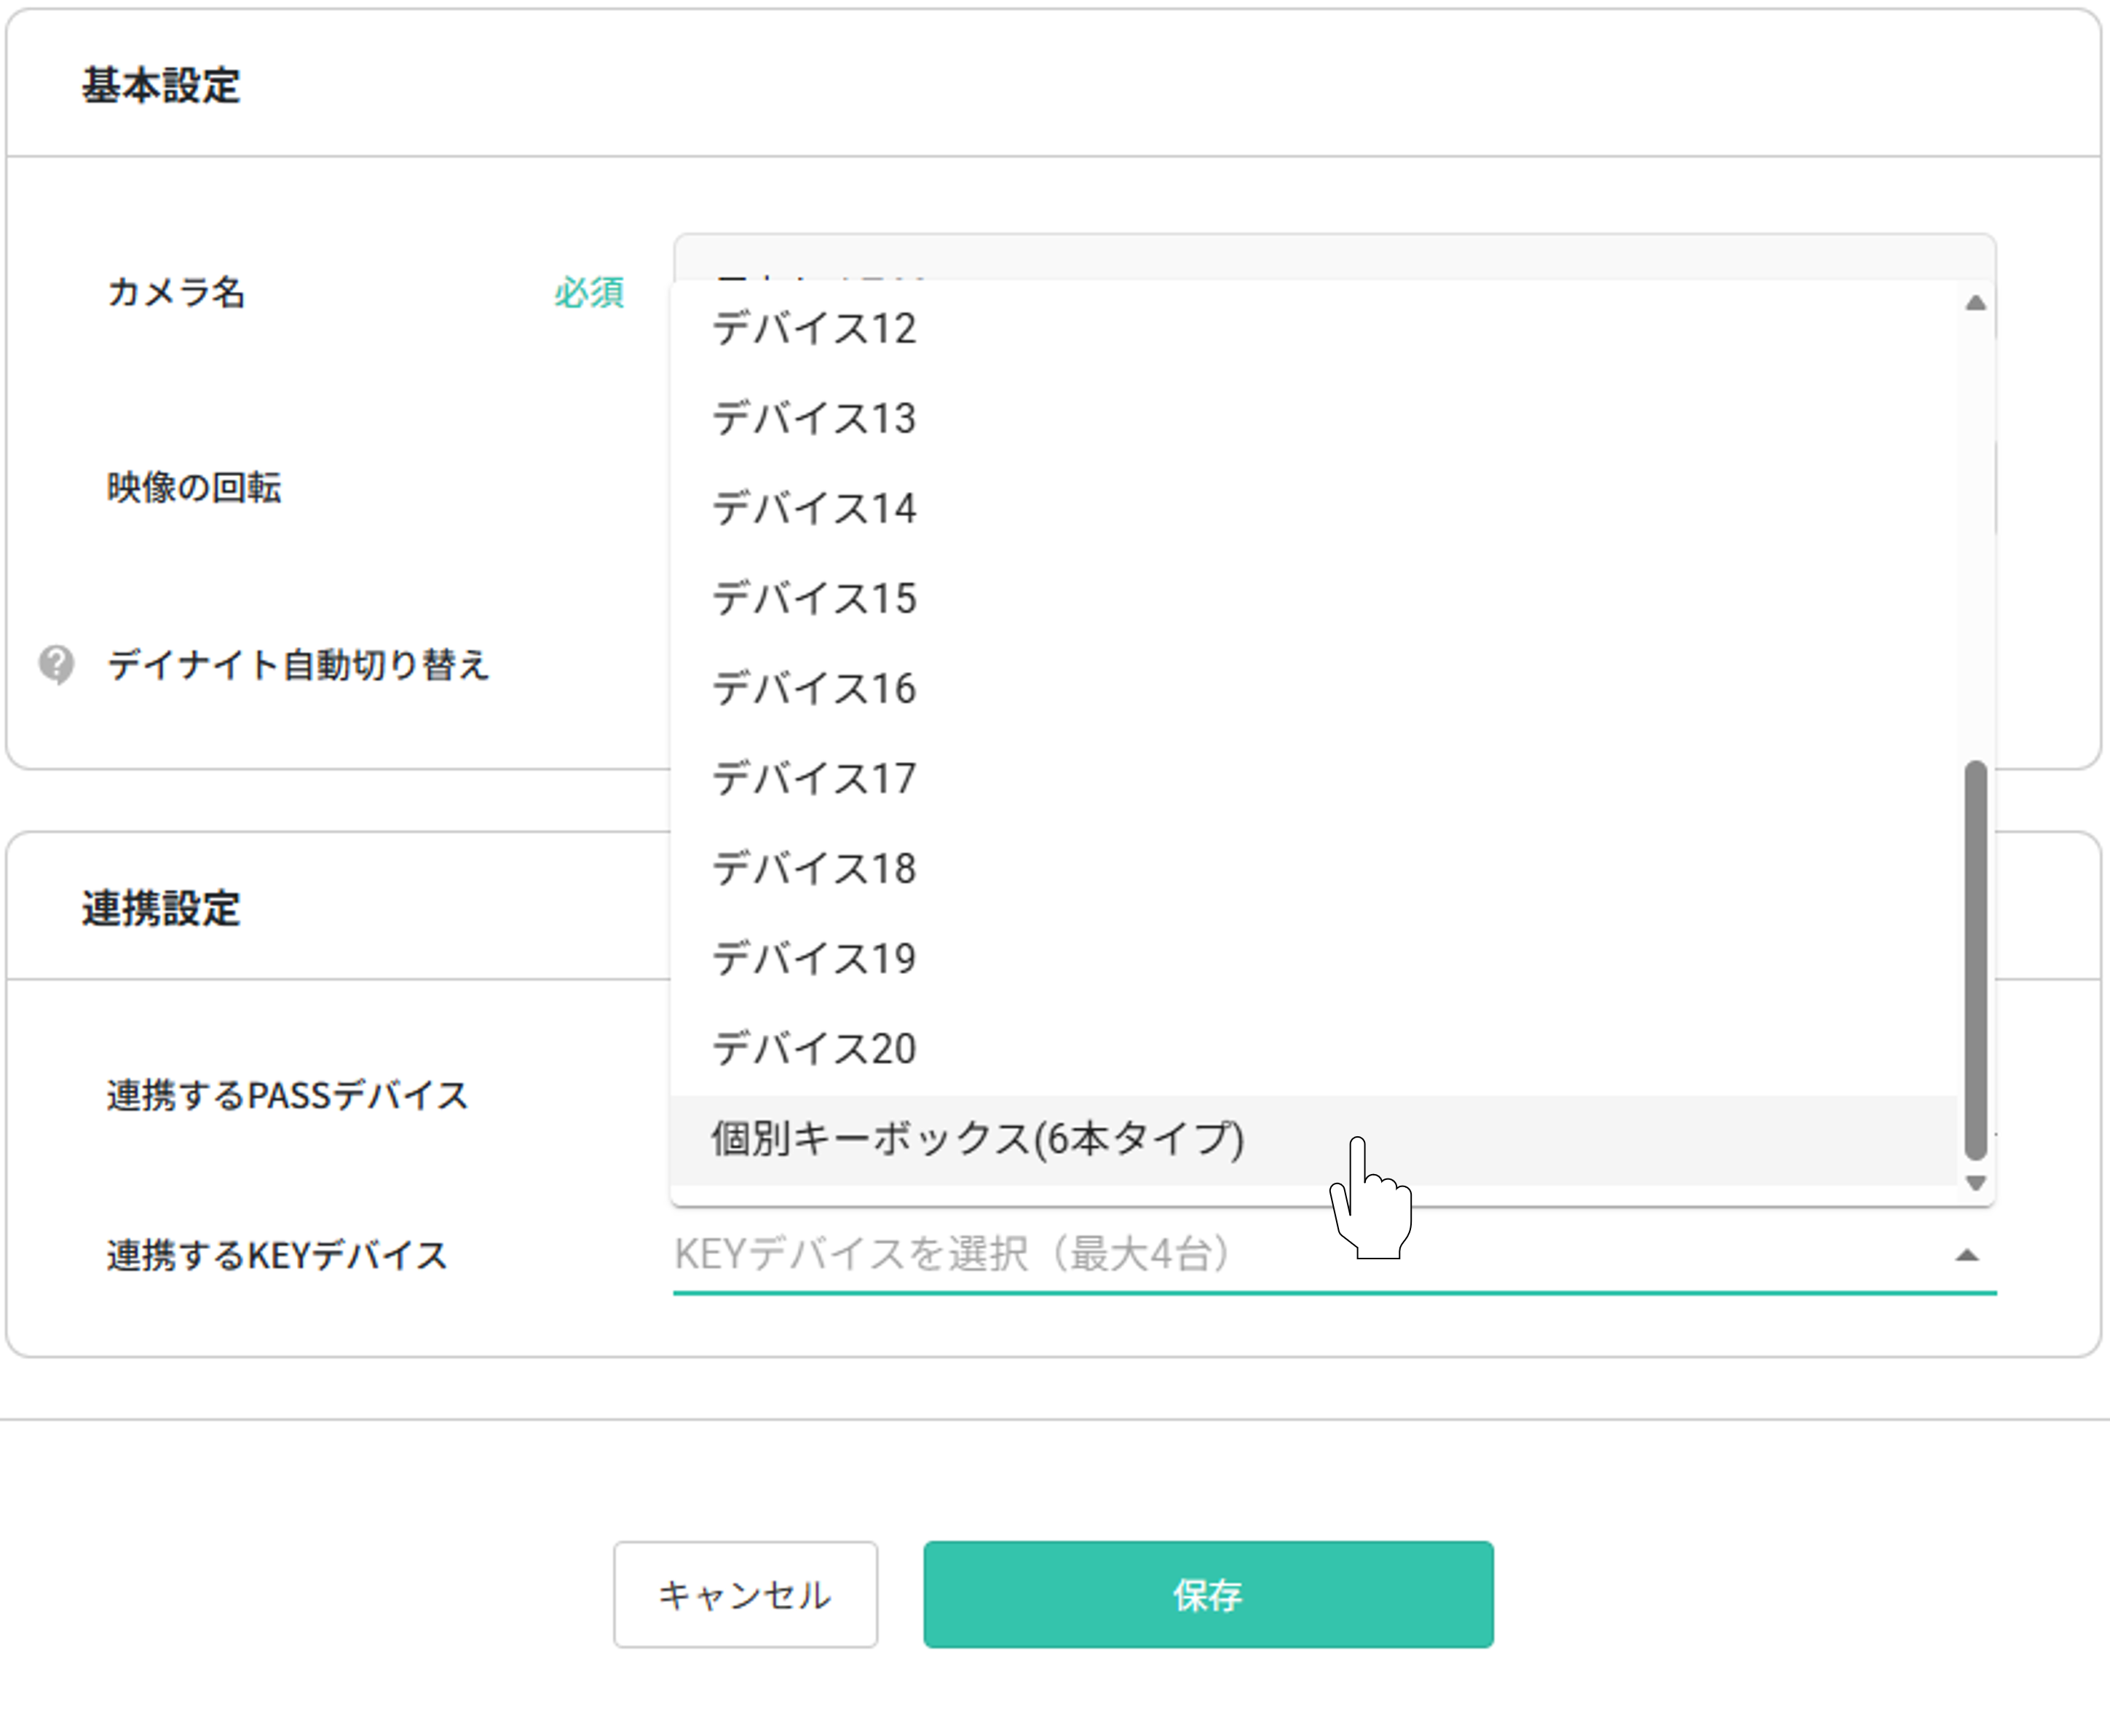
Task: Click the キャンセル button
Action: [x=744, y=1595]
